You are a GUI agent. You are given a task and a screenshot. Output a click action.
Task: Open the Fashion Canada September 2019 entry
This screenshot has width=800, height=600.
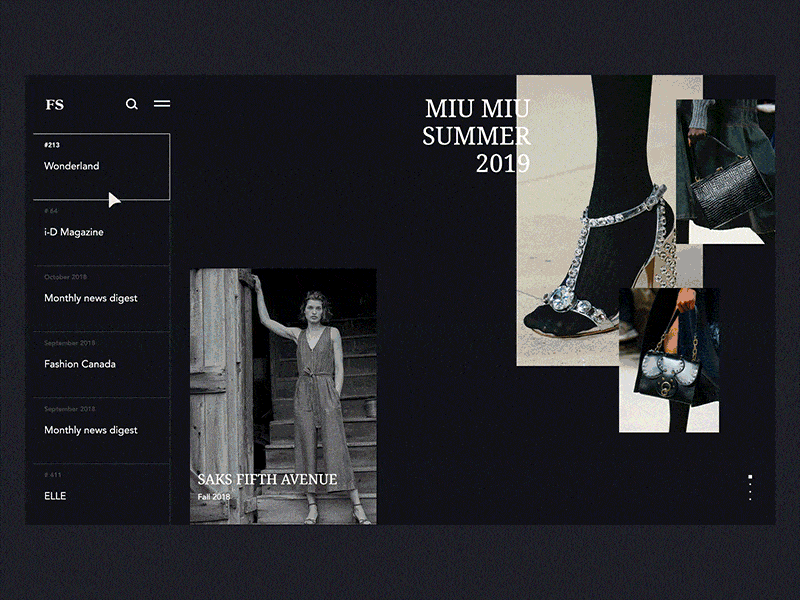[79, 363]
